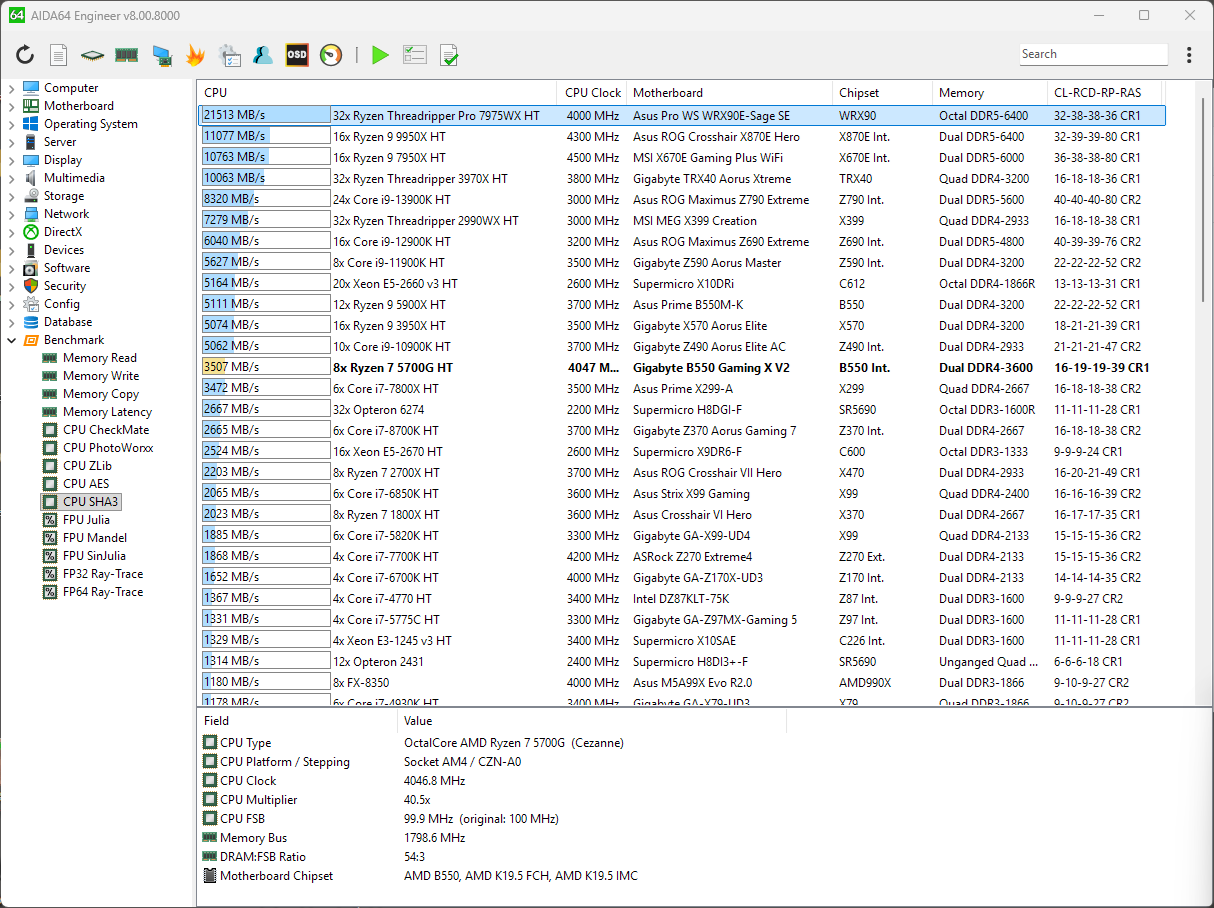Open the CPUID chip icon in toolbar
Screen dimensions: 1214x908
click(93, 56)
